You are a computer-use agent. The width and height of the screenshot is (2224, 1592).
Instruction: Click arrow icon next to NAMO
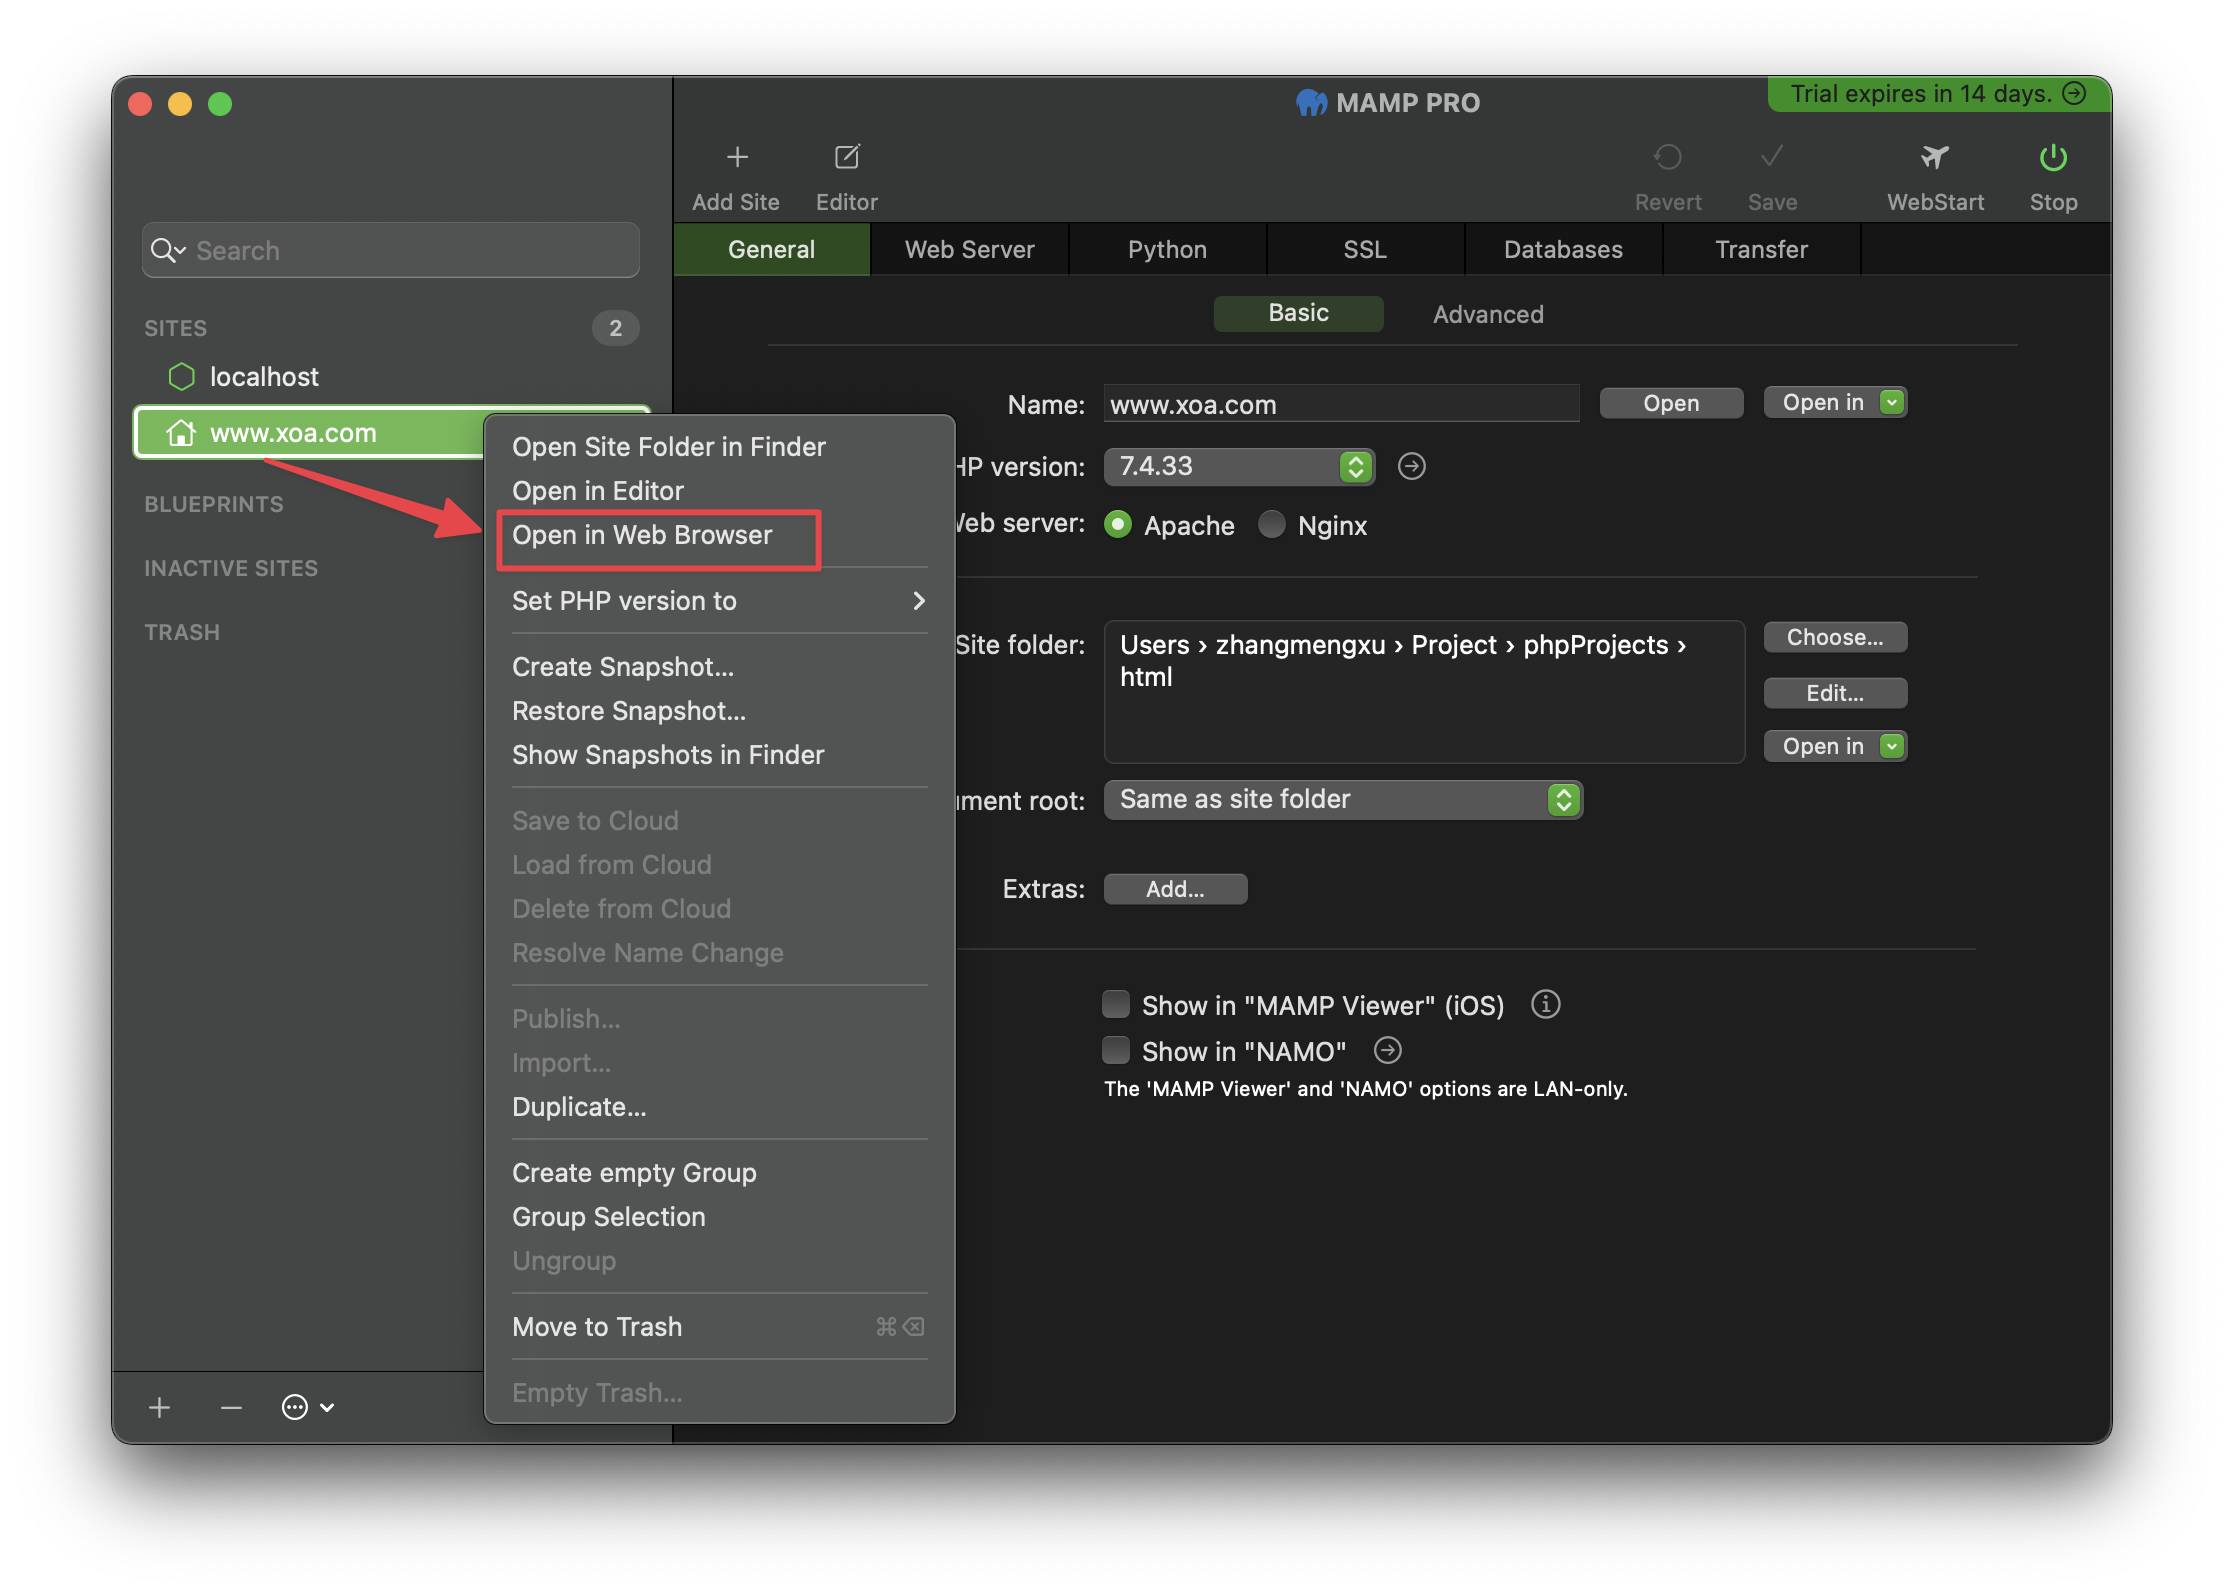(x=1387, y=1050)
